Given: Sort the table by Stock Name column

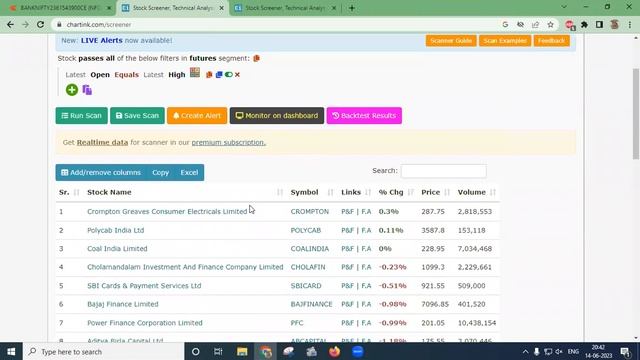Looking at the screenshot, I should coord(185,192).
